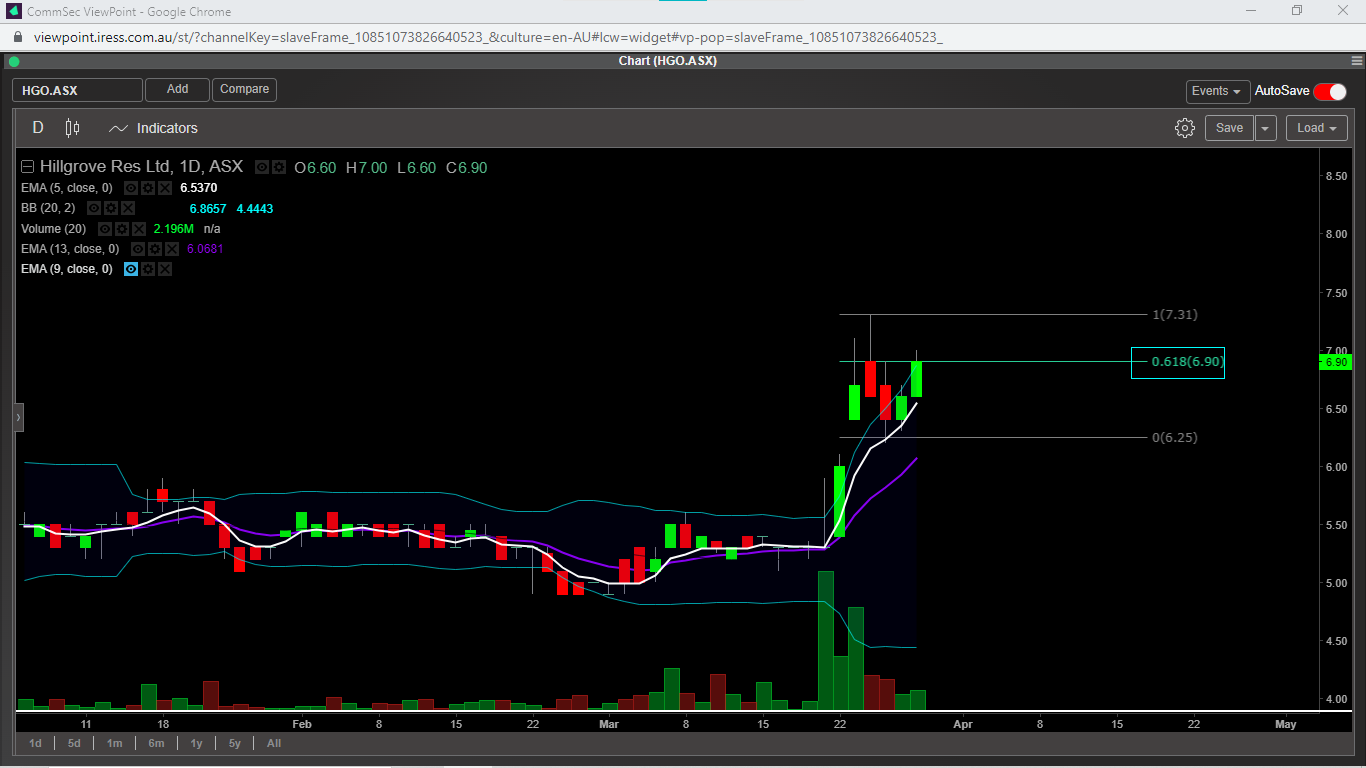Open settings for EMA (13, close, 0)

[x=156, y=249]
